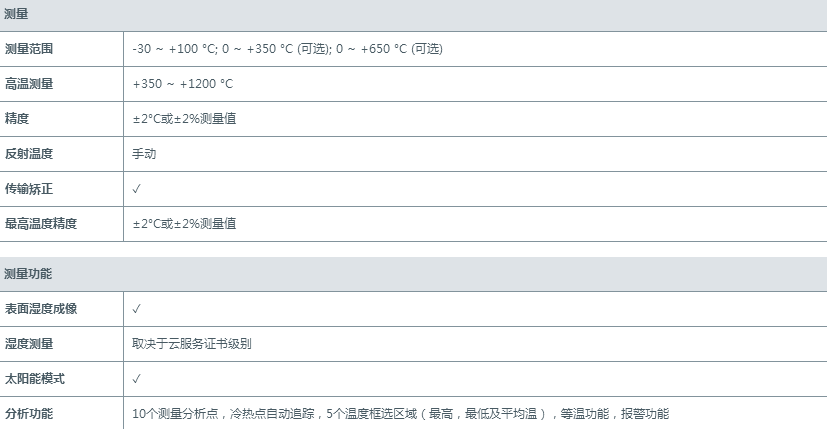Viewport: 827px width, 429px height.
Task: Select the 最高温度精度 row label
Action: pyautogui.click(x=41, y=224)
